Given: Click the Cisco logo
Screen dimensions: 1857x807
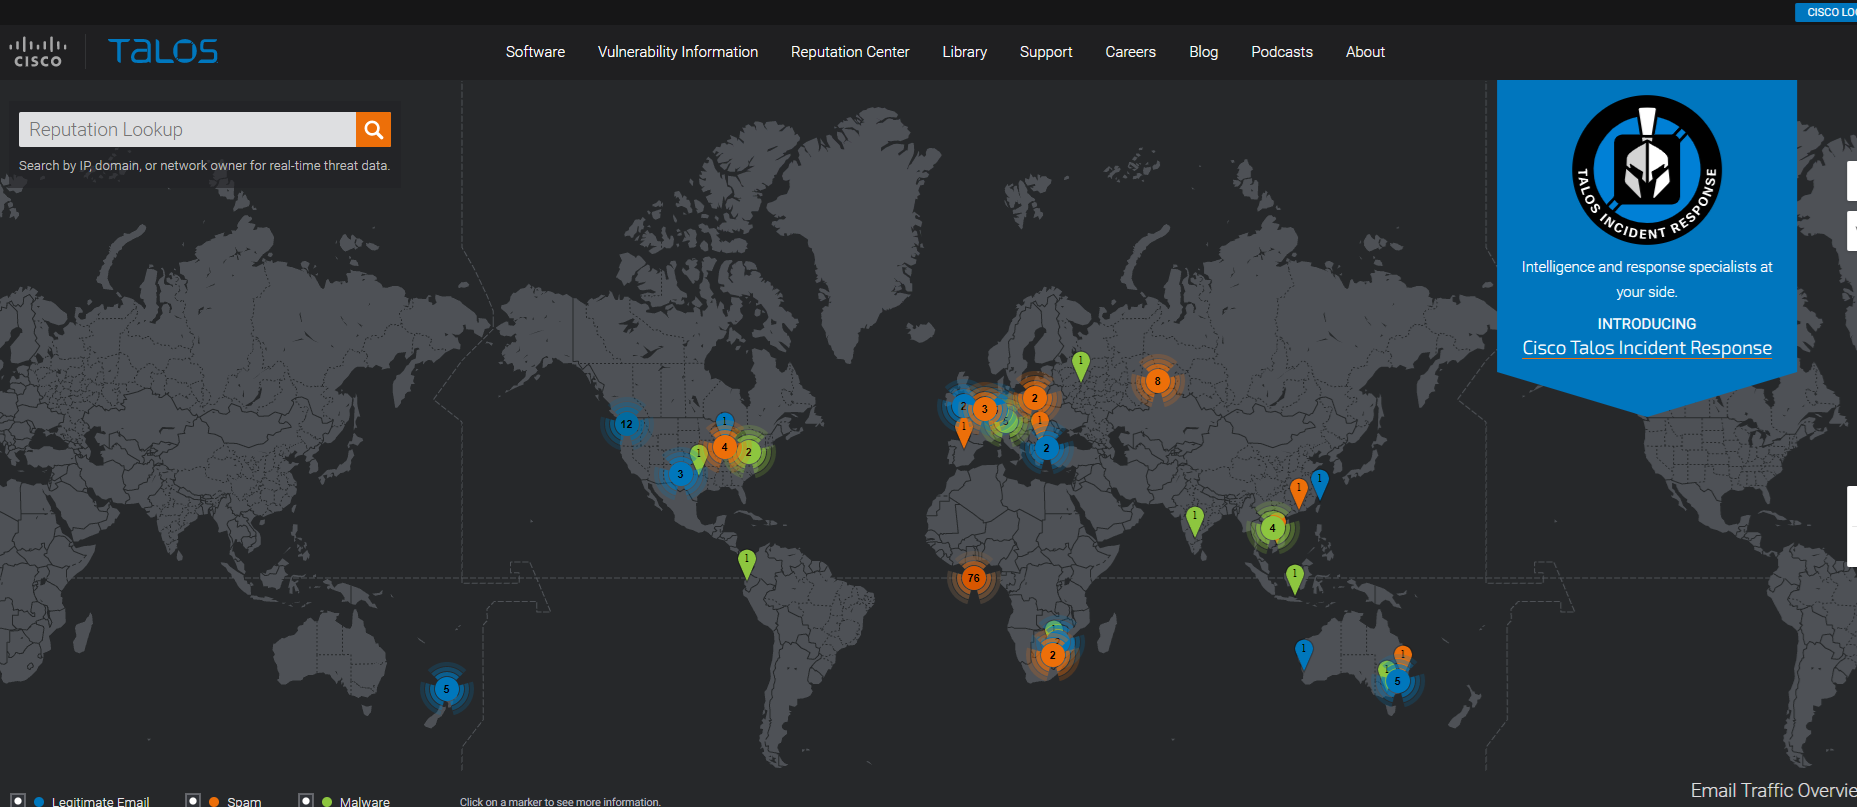Looking at the screenshot, I should click(38, 52).
